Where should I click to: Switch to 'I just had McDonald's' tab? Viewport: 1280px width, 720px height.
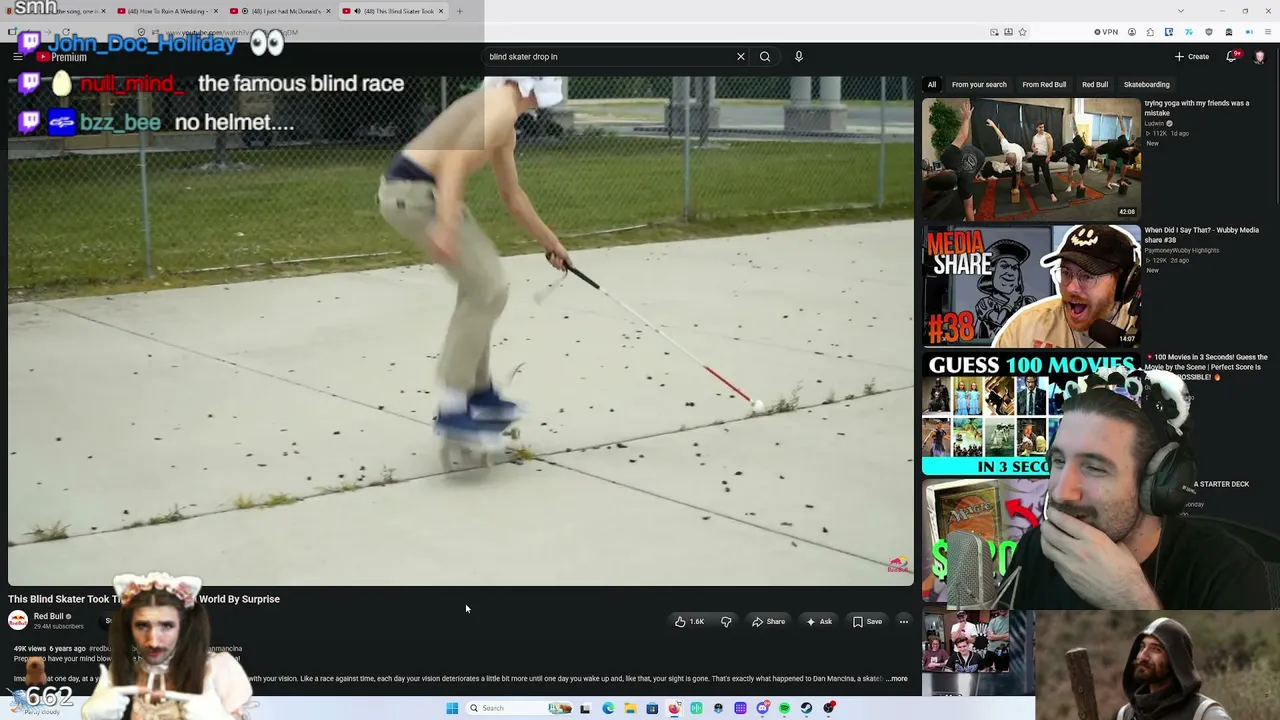279,11
